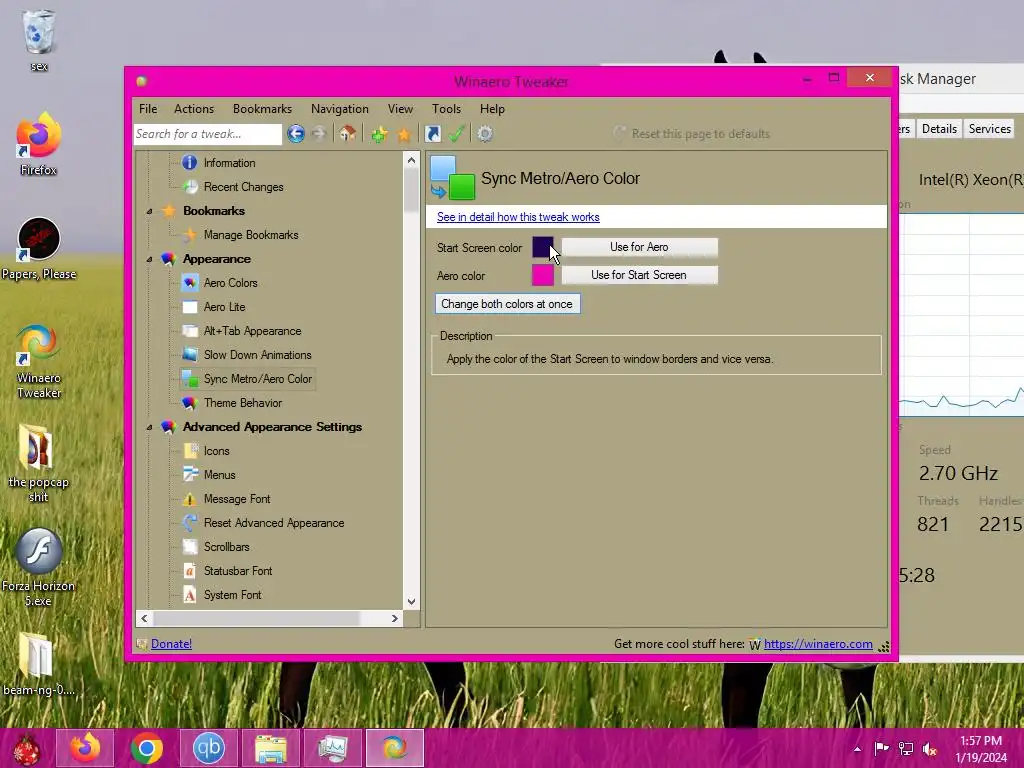Click the create shortcut toolbar icon
This screenshot has width=1024, height=768.
click(x=432, y=134)
